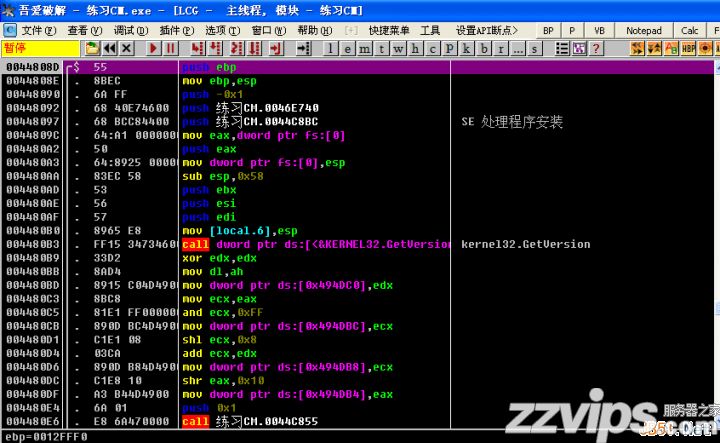This screenshot has height=443, width=720.
Task: Open Memory map with 'm' button
Action: click(365, 48)
